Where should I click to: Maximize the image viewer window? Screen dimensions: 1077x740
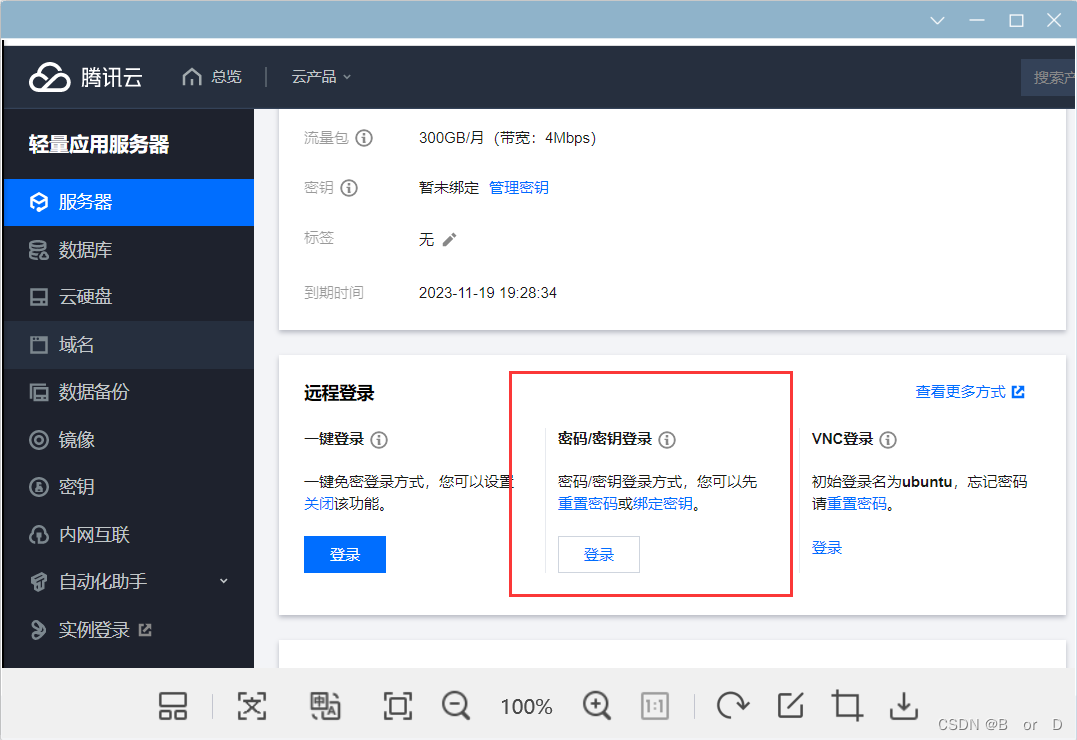point(1017,21)
